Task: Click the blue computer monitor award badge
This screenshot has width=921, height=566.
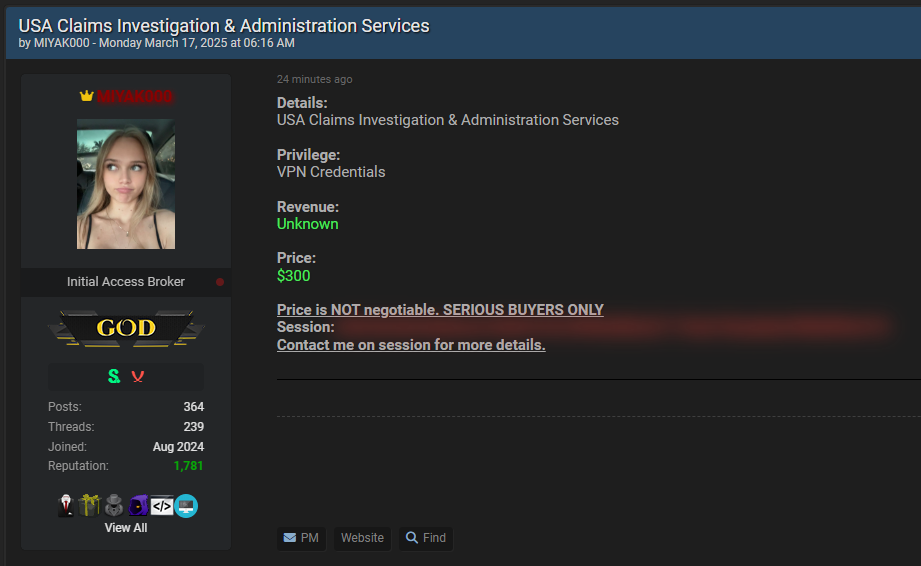Action: pos(186,506)
